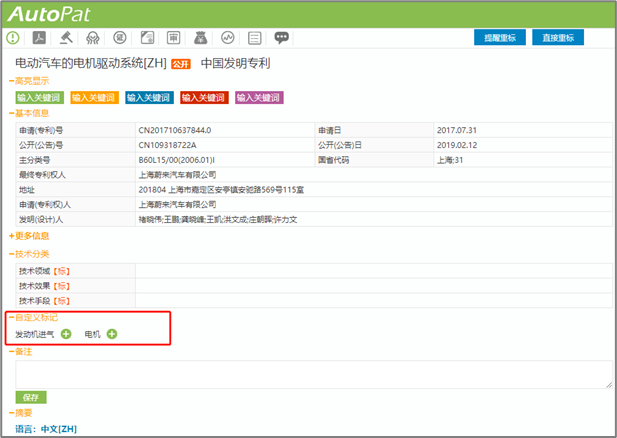Screen dimensions: 617x438
Task: Add mark with plus next to 发动机进气
Action: [66, 333]
